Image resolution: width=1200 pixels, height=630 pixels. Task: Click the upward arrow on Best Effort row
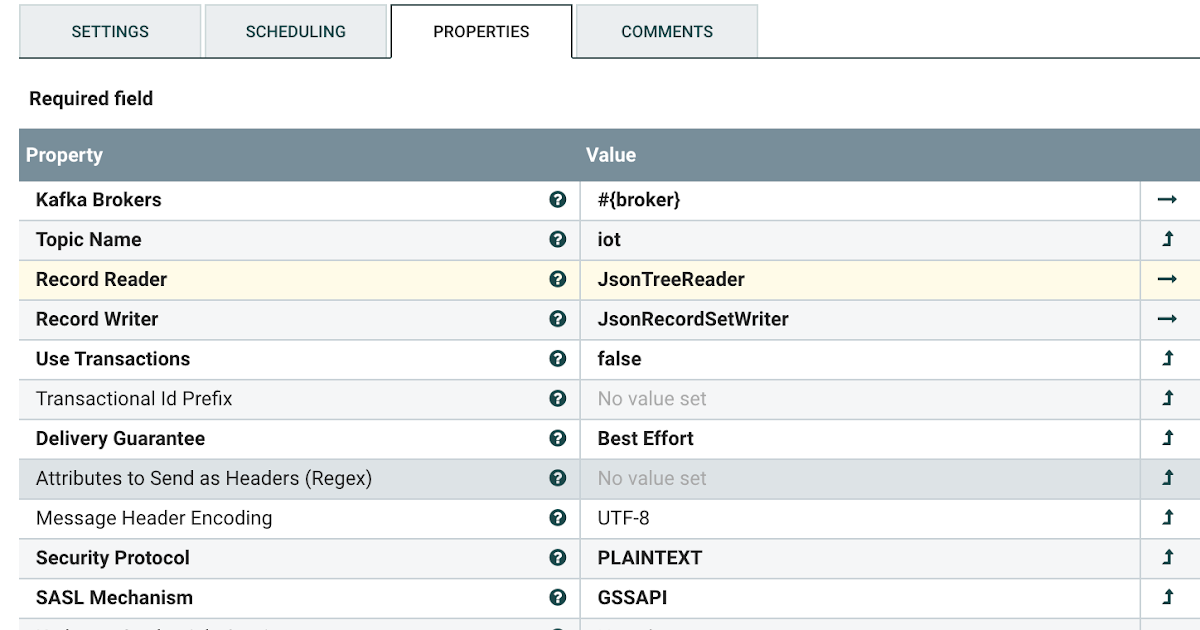pyautogui.click(x=1170, y=438)
